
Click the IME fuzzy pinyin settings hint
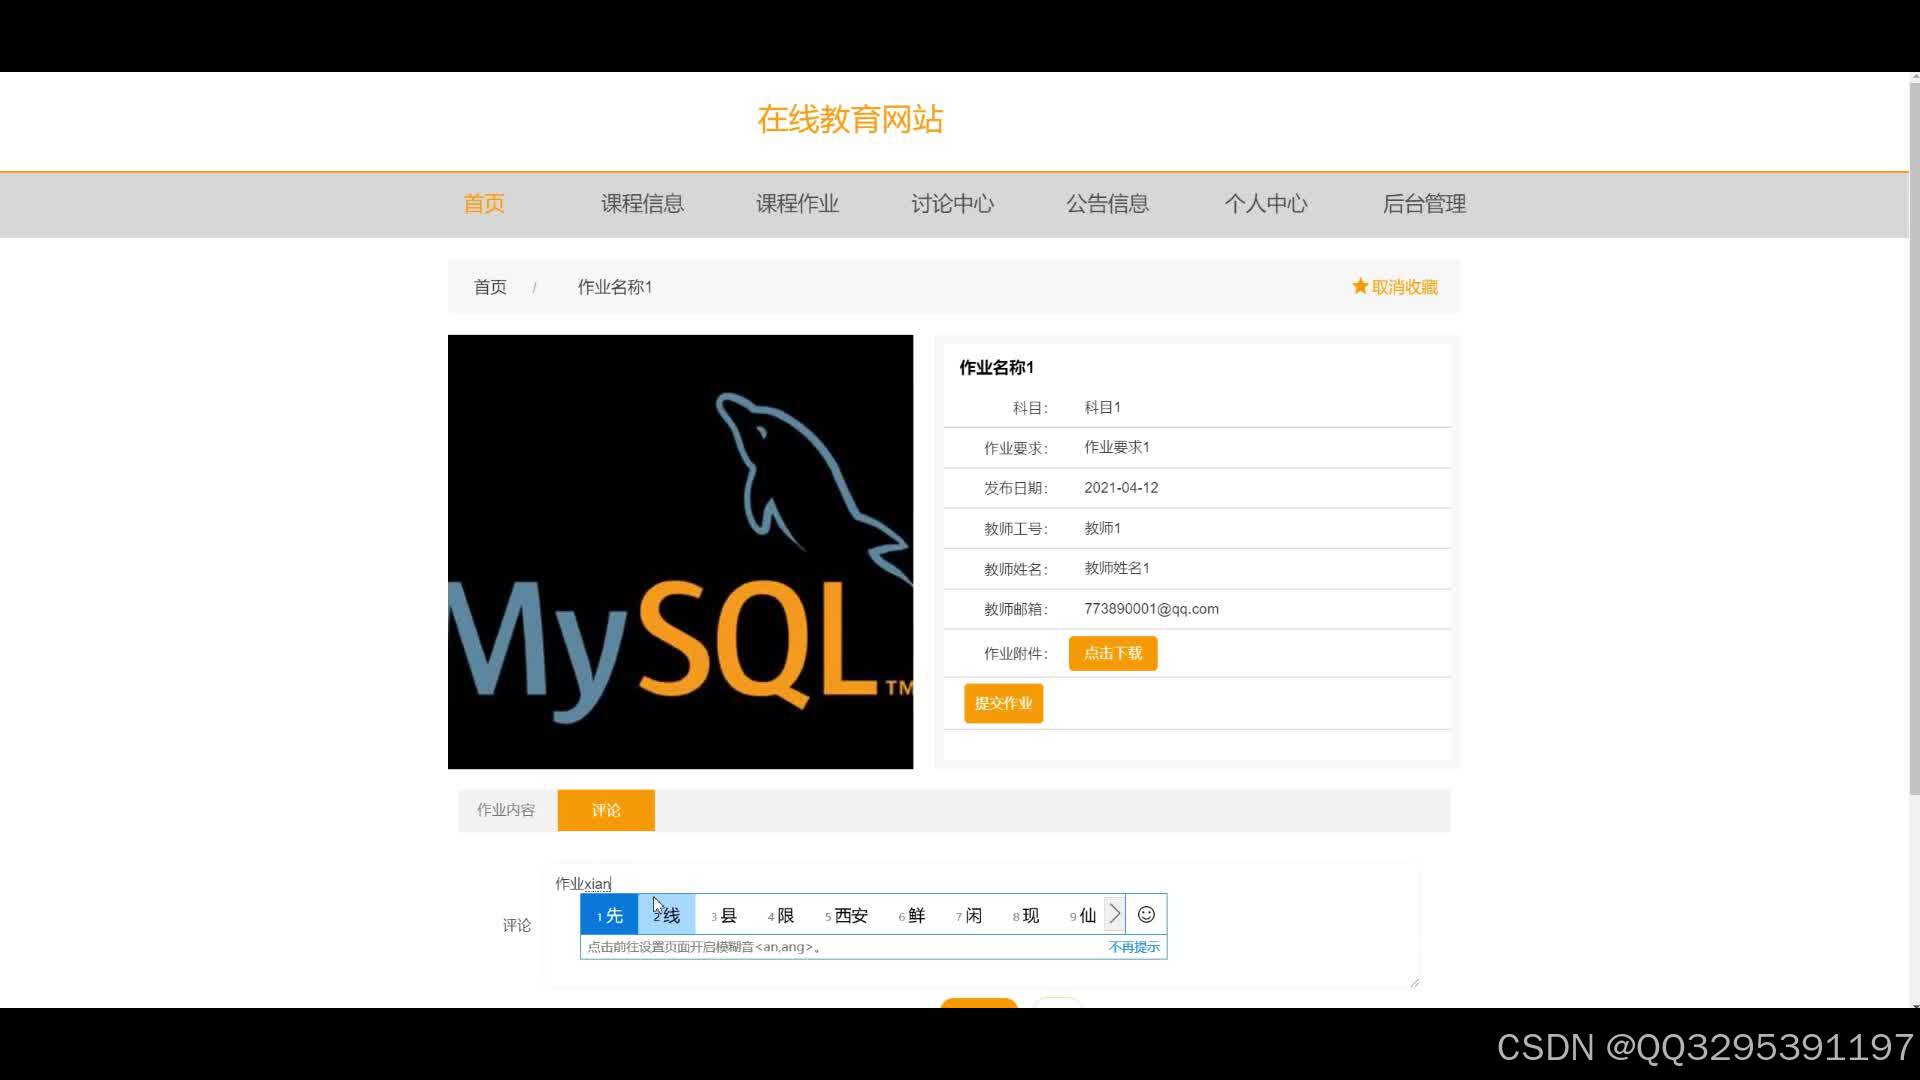[x=704, y=947]
